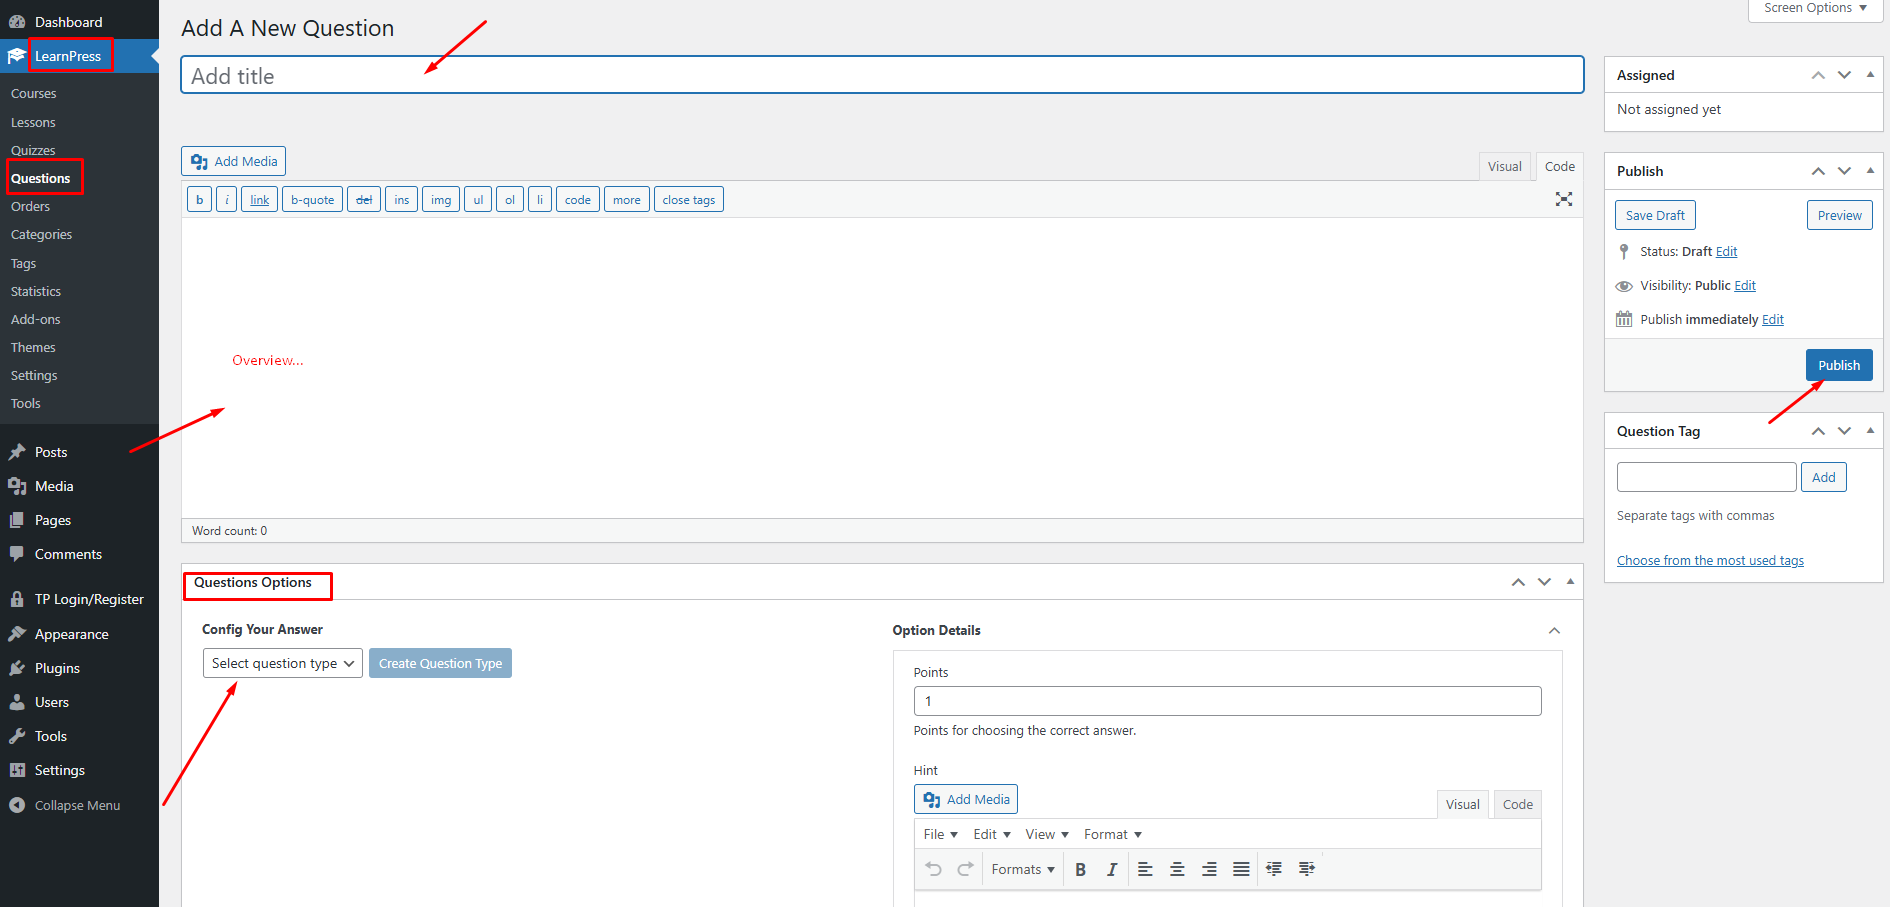Image resolution: width=1890 pixels, height=907 pixels.
Task: Toggle the Question Tag panel triangle
Action: (1870, 431)
